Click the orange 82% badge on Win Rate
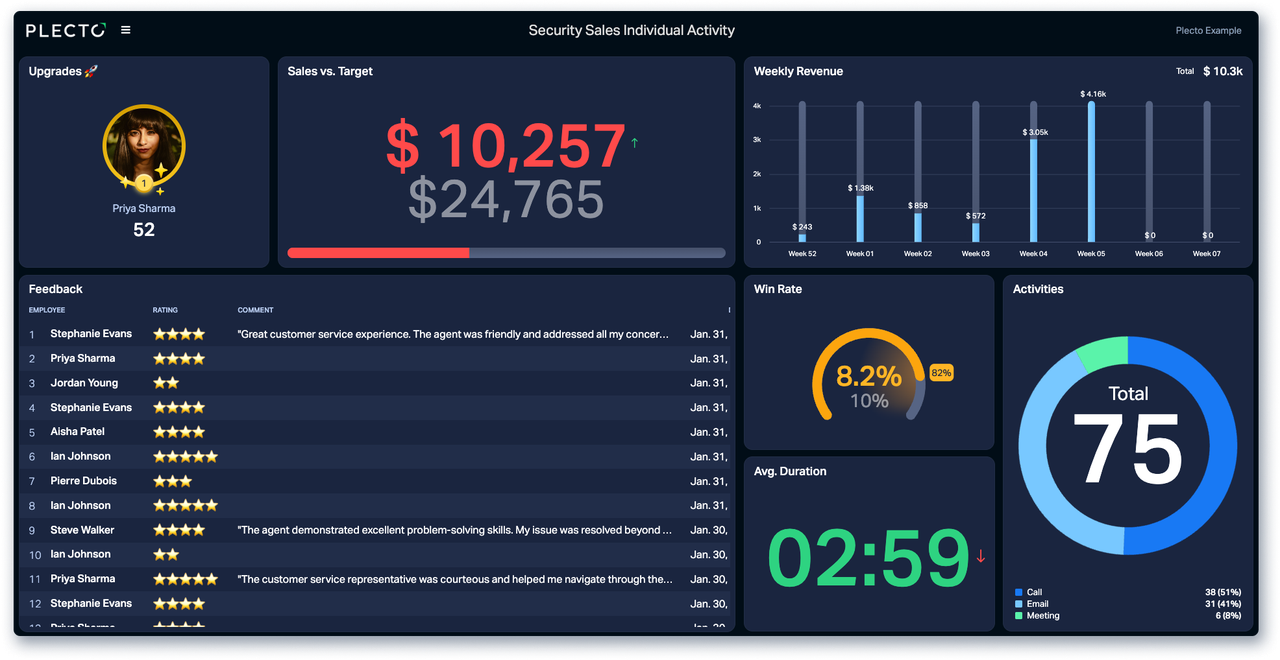The width and height of the screenshot is (1280, 660). click(941, 373)
